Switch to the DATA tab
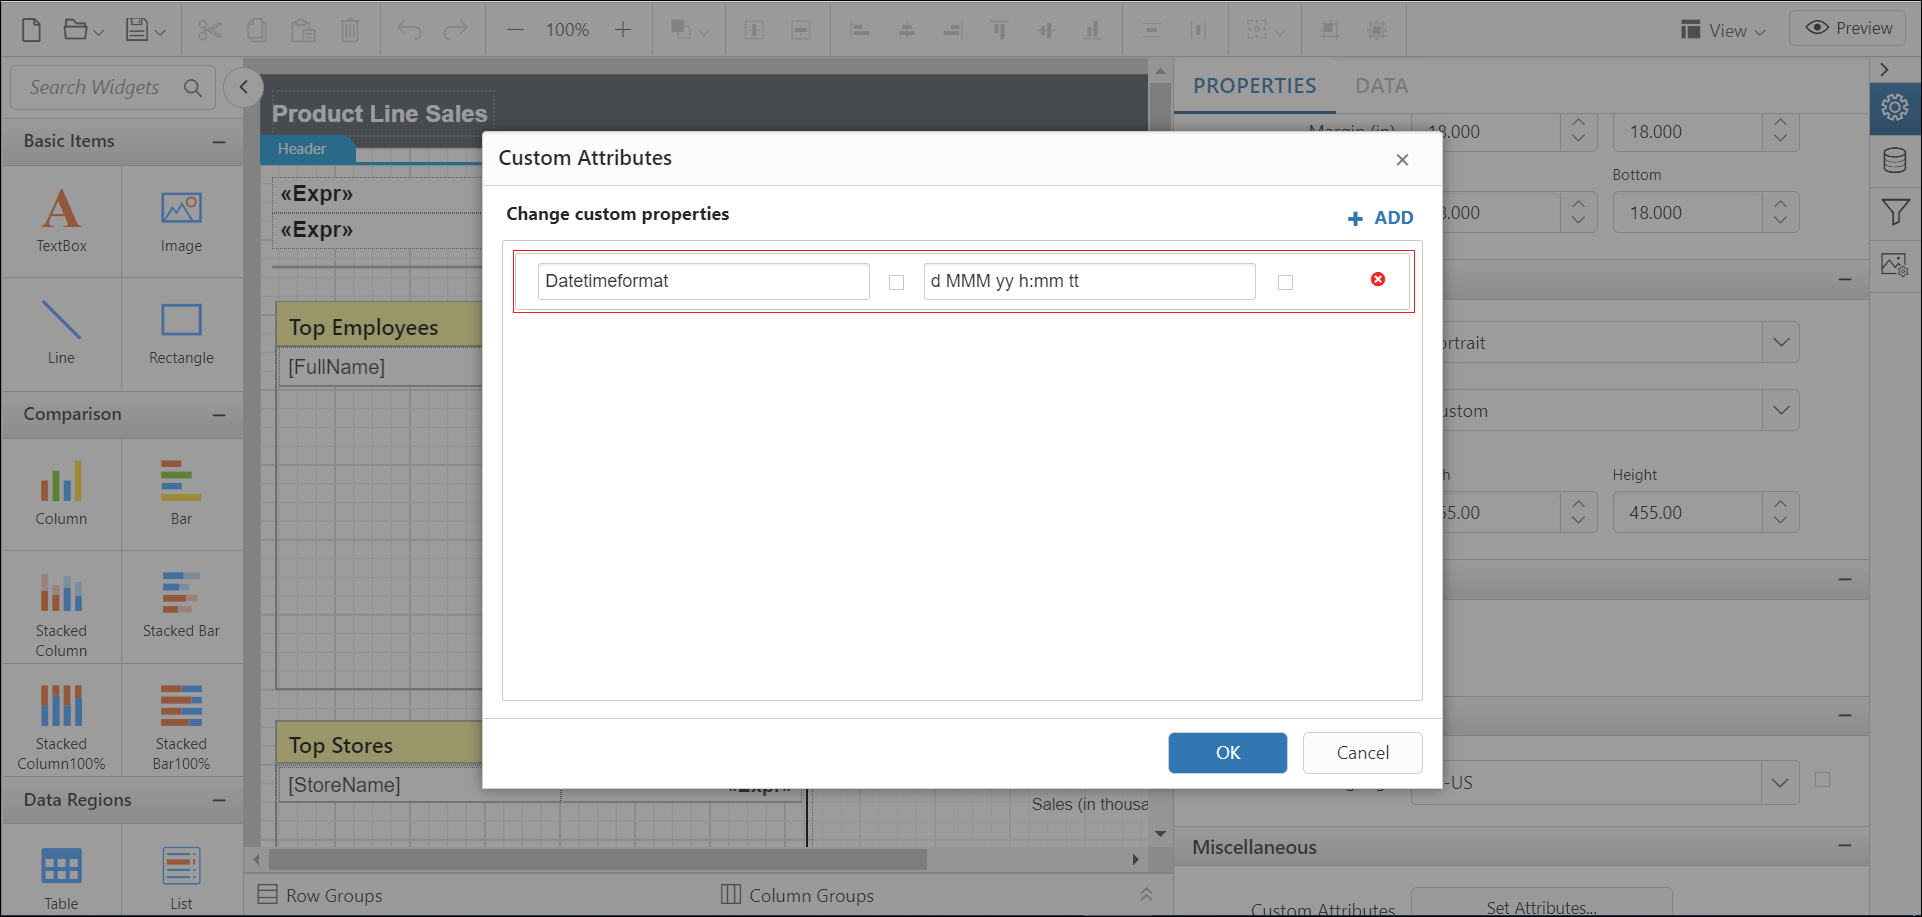The image size is (1922, 917). point(1381,86)
